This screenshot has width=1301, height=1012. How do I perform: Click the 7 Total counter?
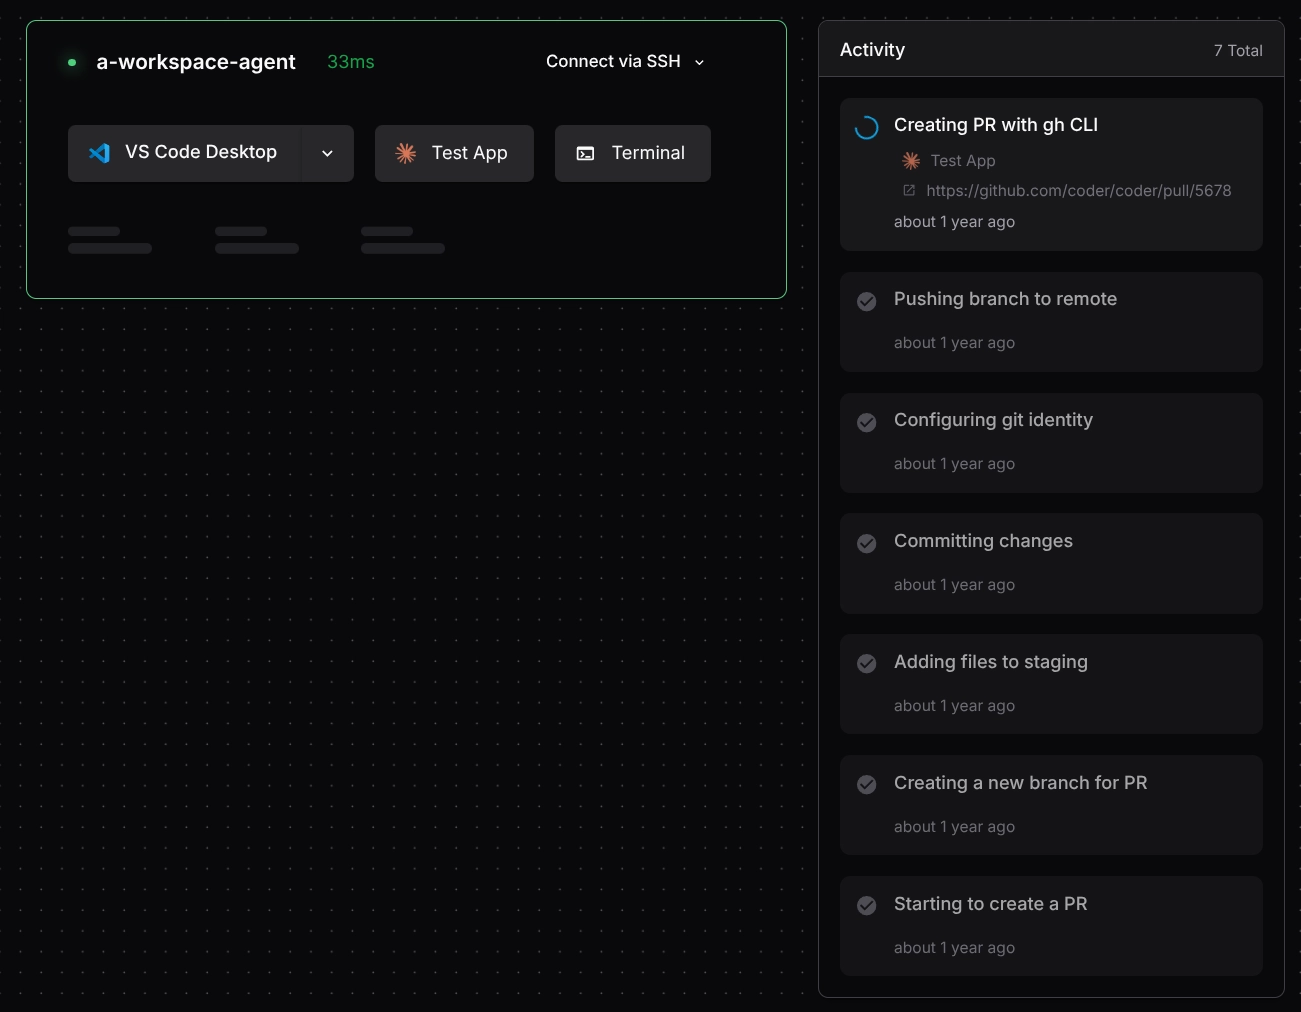coord(1238,50)
